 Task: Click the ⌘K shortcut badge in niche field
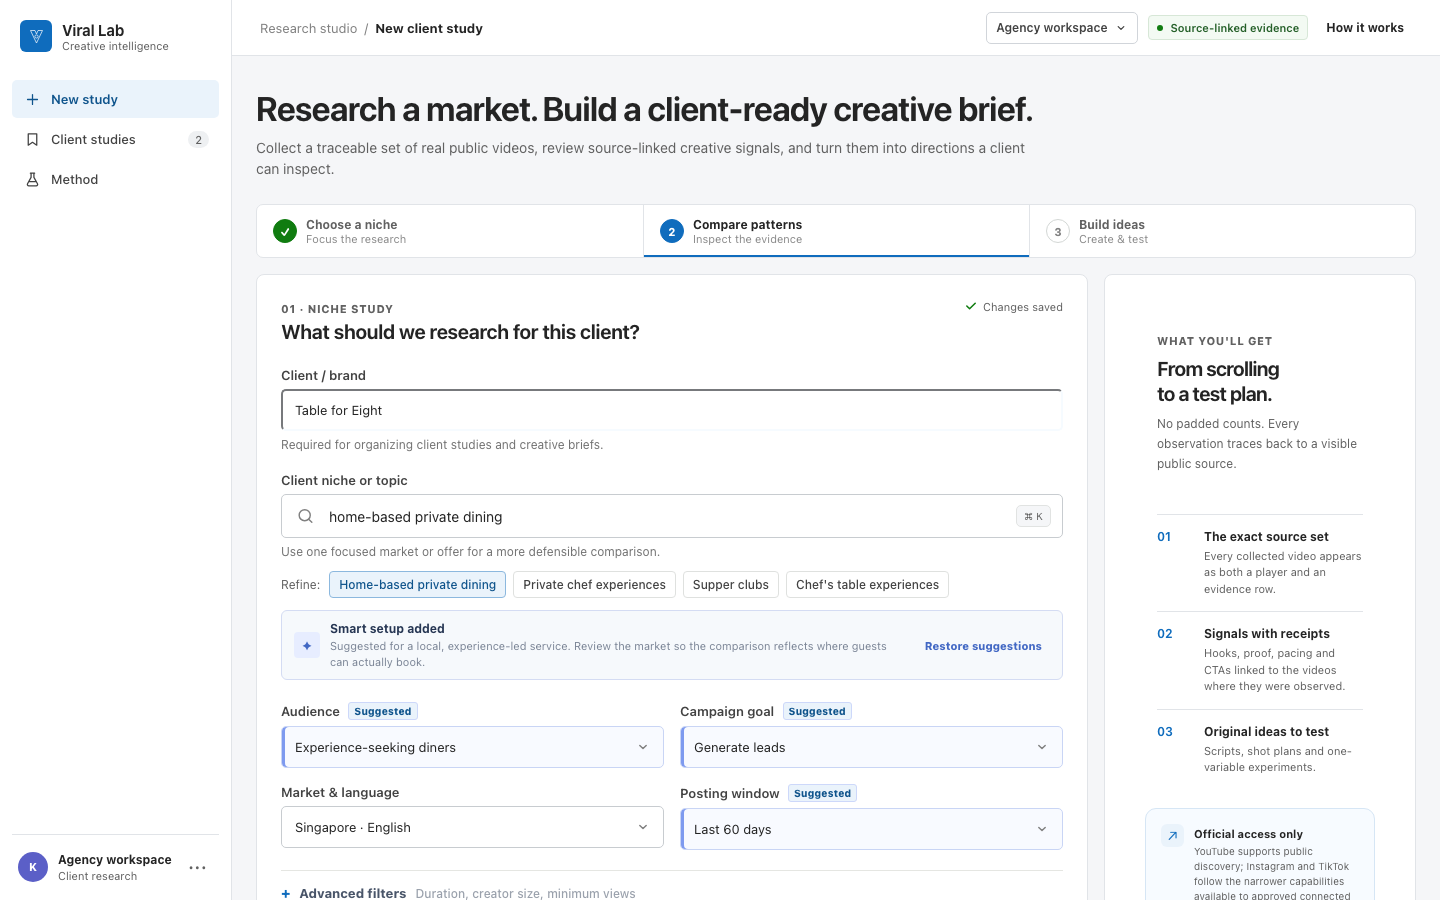pyautogui.click(x=1034, y=517)
